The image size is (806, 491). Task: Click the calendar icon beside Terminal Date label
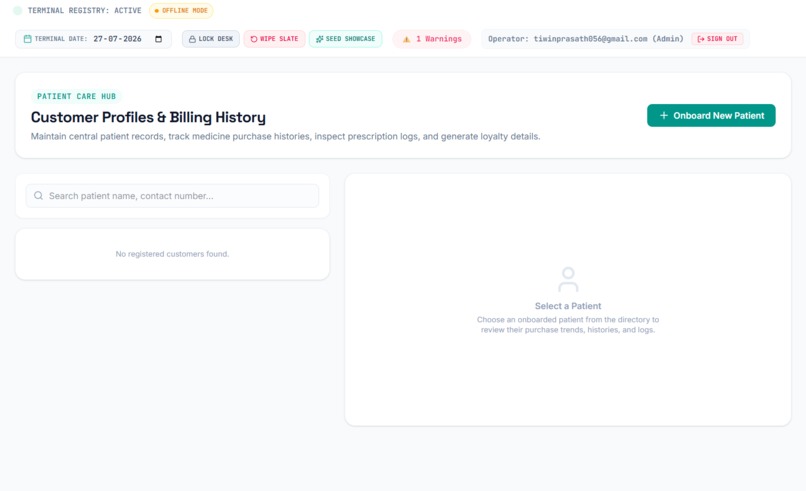point(28,39)
